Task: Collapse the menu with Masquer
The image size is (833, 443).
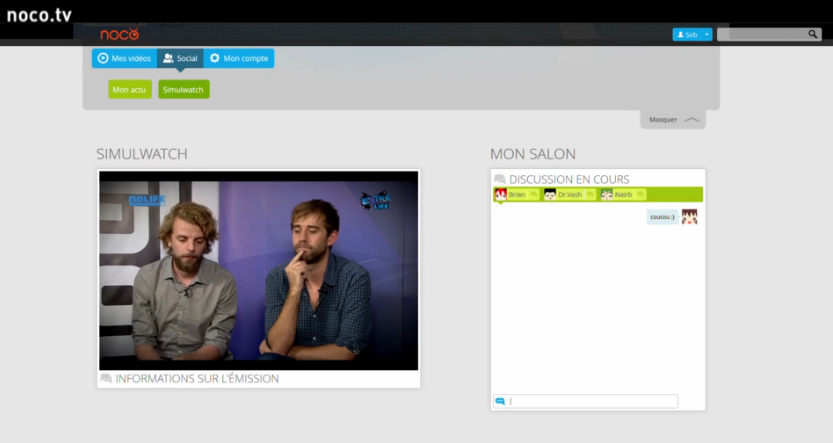Action: pyautogui.click(x=672, y=120)
